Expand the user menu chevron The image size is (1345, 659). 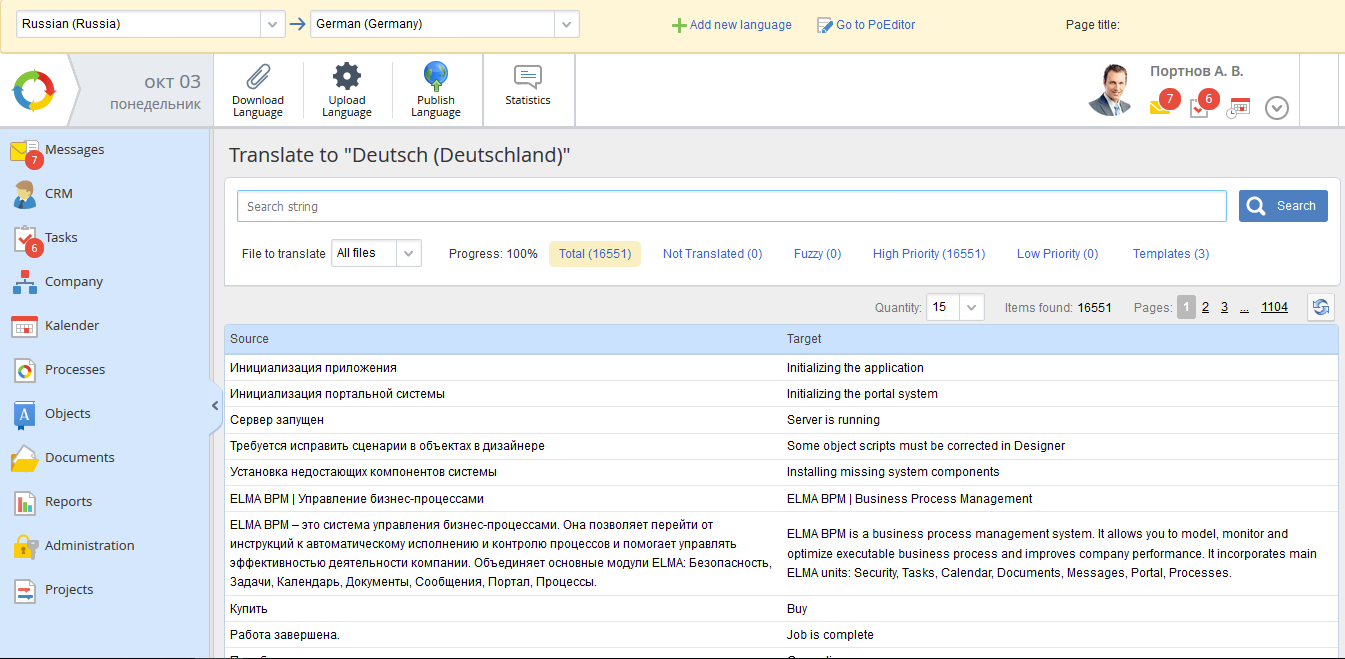click(x=1276, y=108)
